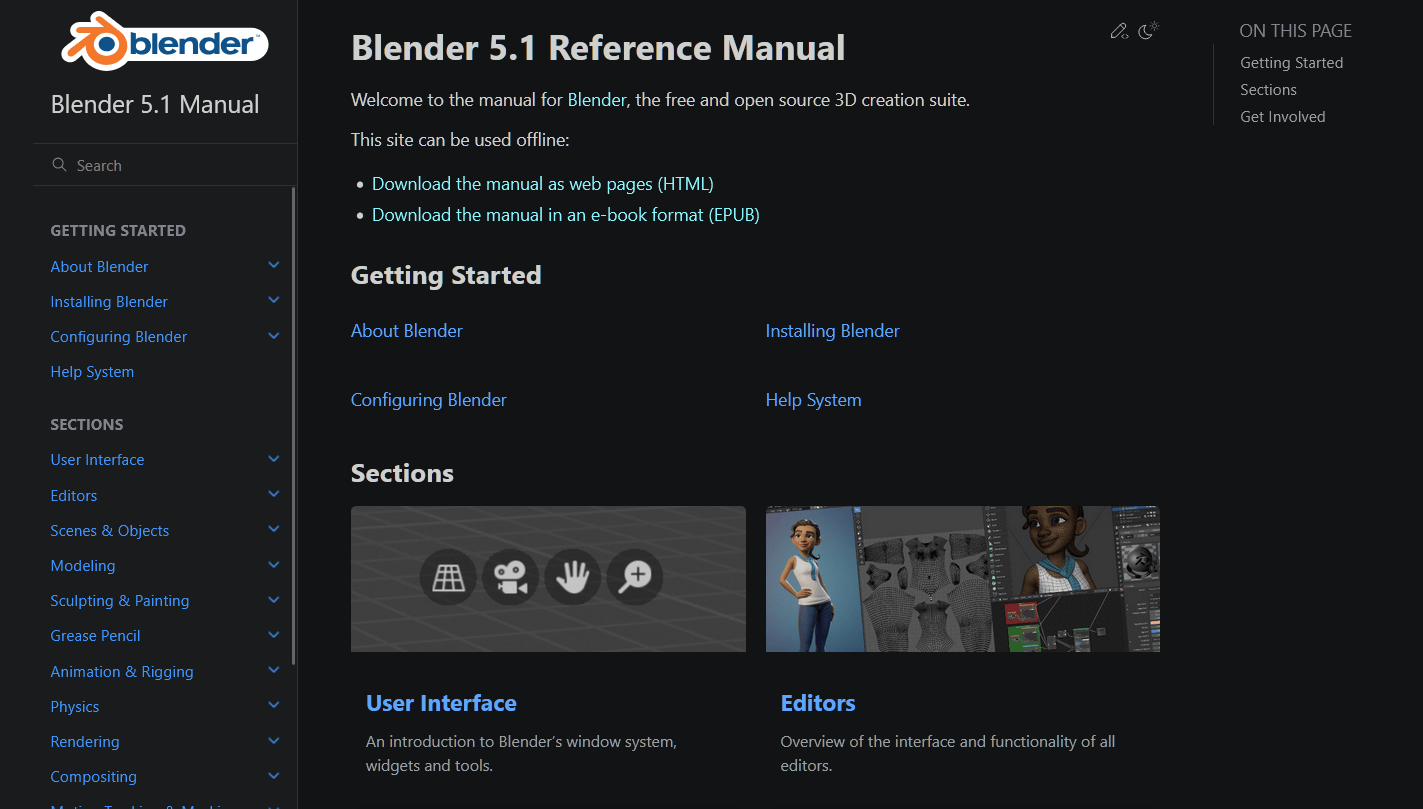
Task: Open Installing Blender link in main content
Action: (833, 331)
